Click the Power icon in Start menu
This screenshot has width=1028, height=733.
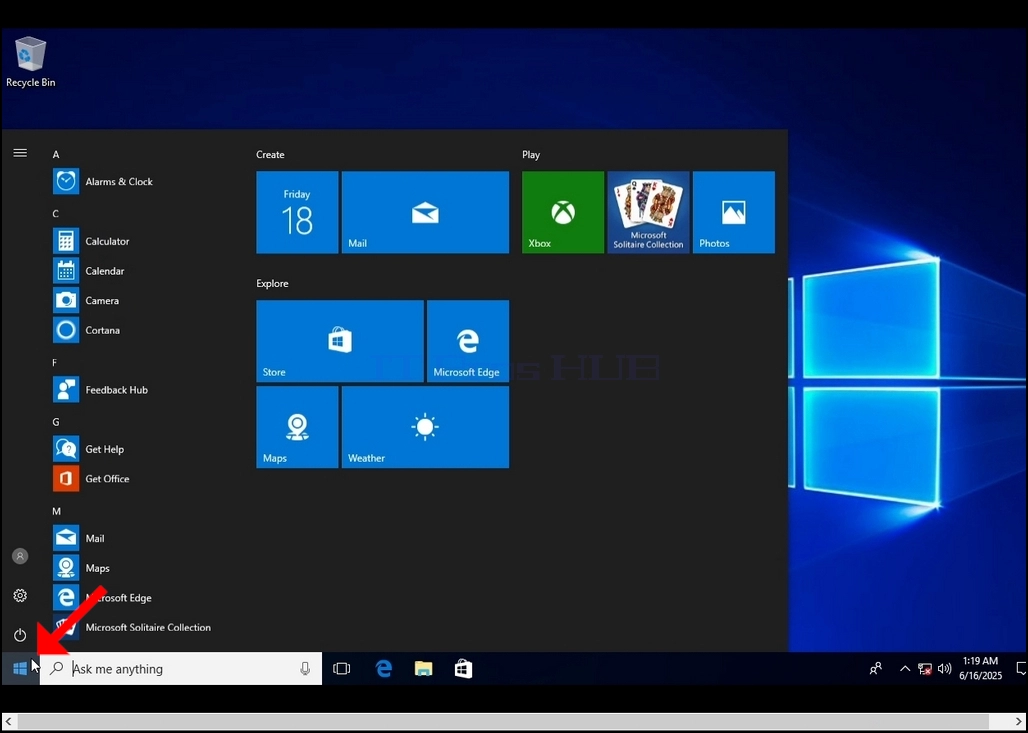(x=20, y=635)
